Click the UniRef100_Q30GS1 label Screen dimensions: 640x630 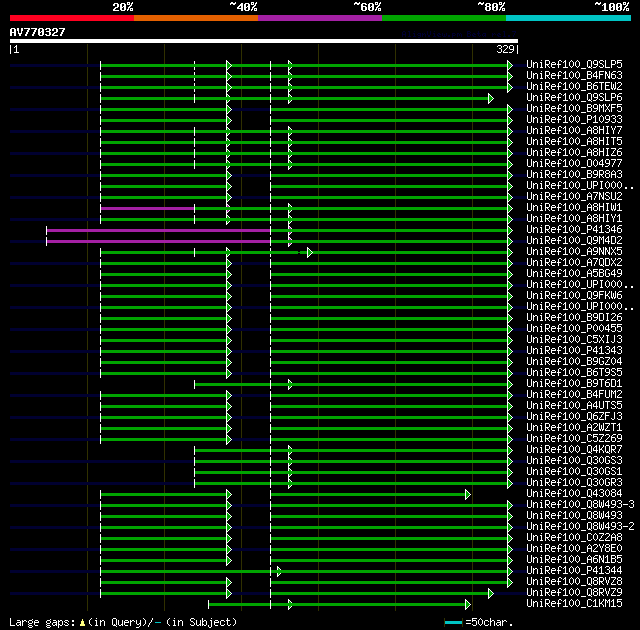(574, 472)
